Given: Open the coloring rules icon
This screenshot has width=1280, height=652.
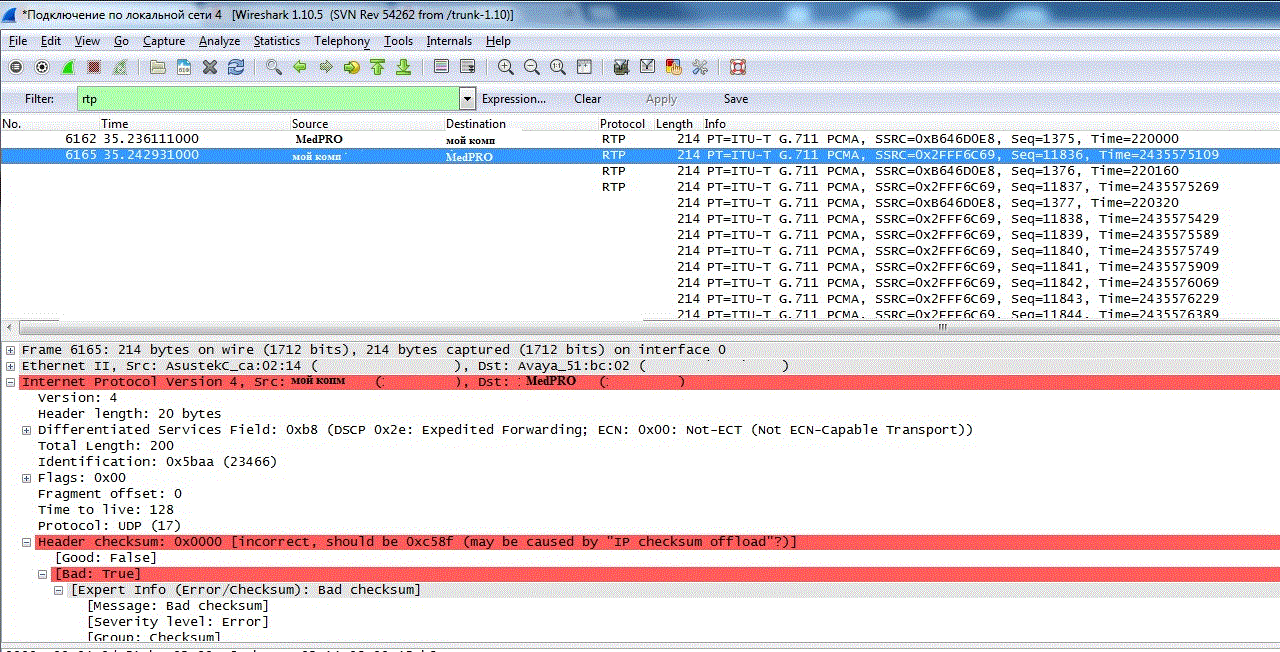Looking at the screenshot, I should coord(674,67).
